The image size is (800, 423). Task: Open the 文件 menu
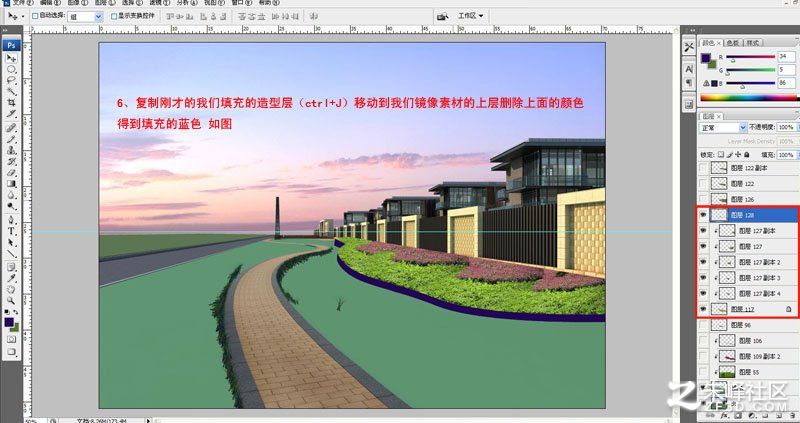[x=22, y=3]
